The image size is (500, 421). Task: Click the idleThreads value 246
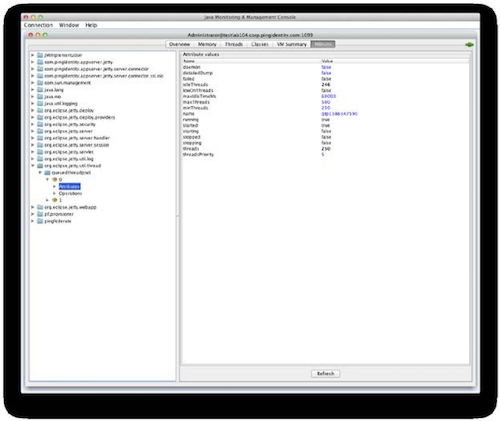(x=326, y=85)
